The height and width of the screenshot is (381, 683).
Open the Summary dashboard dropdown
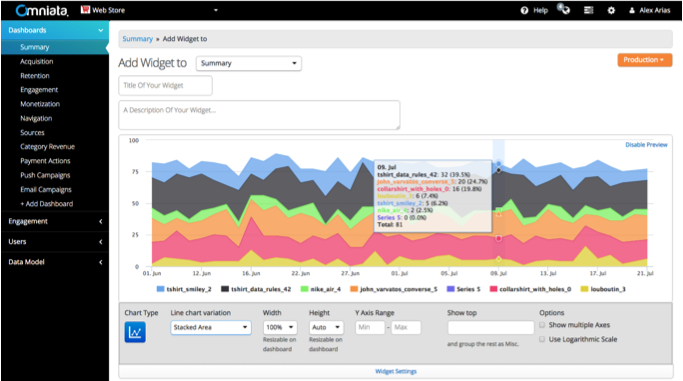click(x=249, y=64)
